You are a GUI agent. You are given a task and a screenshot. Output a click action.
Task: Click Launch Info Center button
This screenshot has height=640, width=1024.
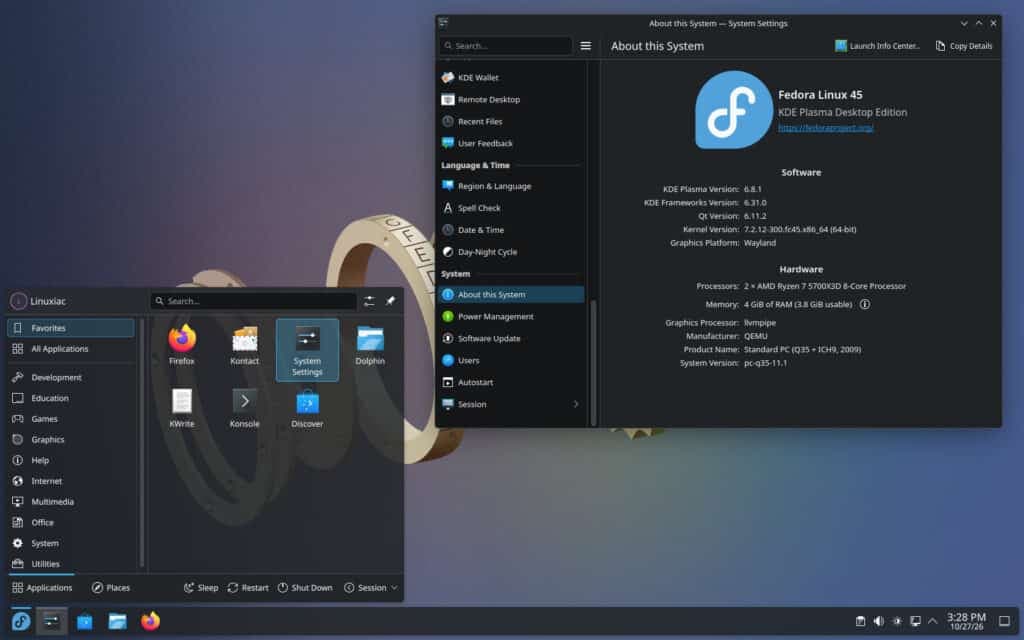[878, 46]
